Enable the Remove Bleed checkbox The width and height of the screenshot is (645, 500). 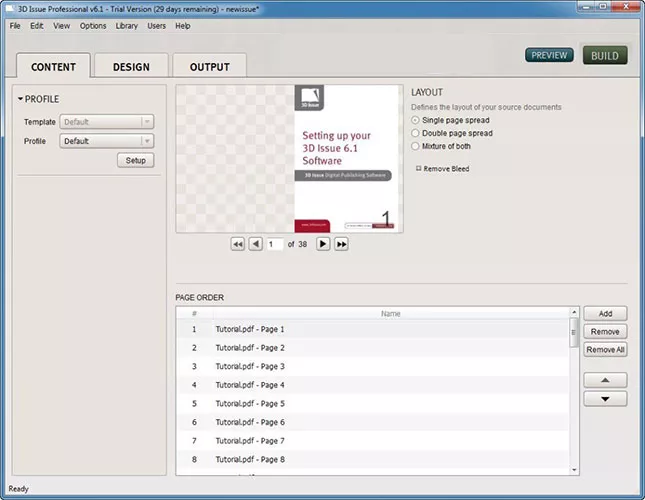coord(419,169)
